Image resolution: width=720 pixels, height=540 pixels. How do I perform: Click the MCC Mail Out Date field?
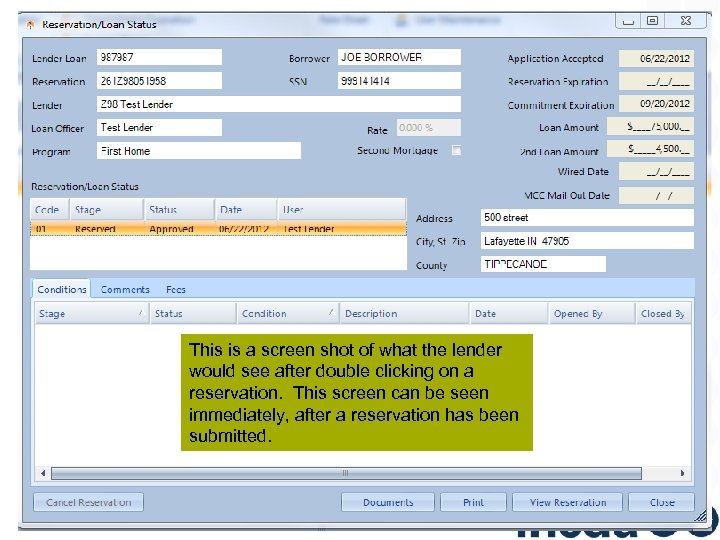click(x=656, y=196)
